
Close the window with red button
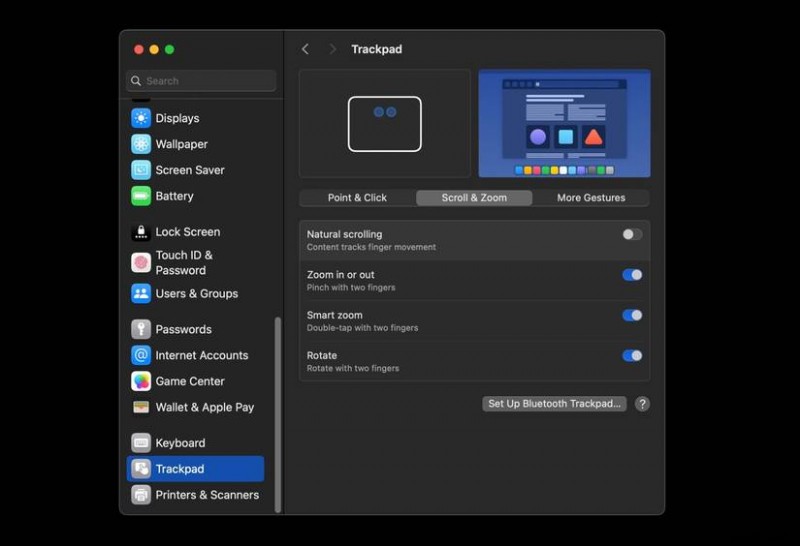[138, 49]
